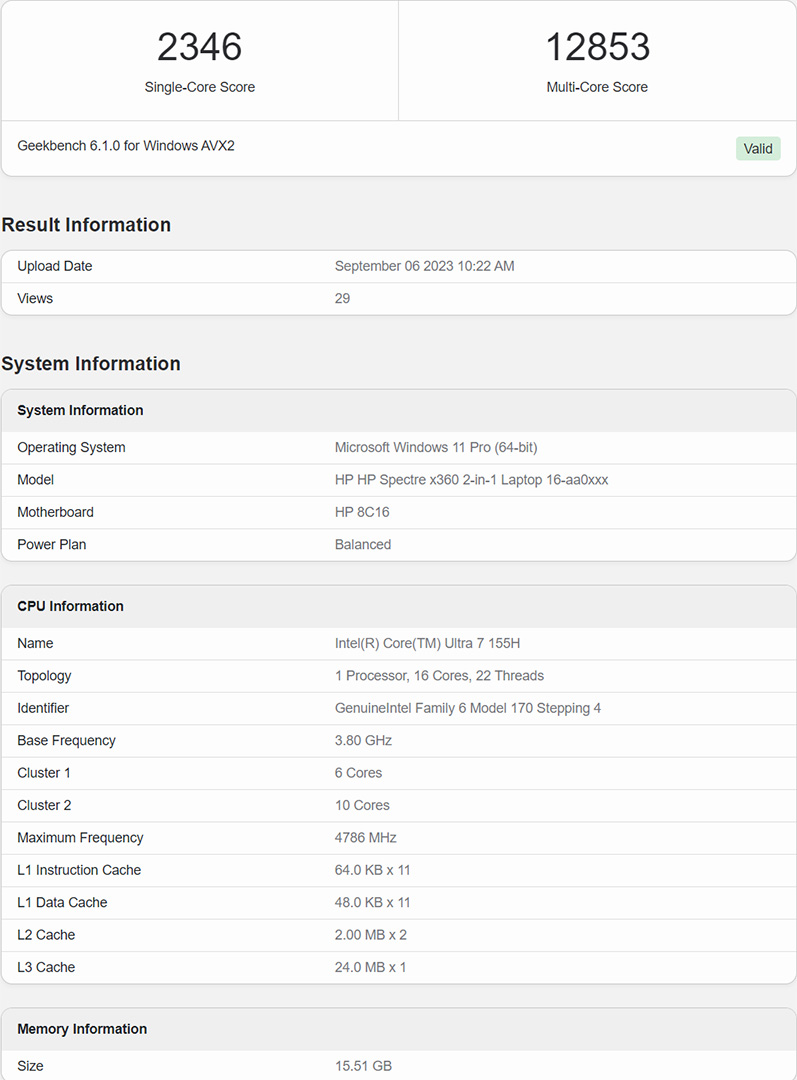Click the Single-Core Score label
Viewport: 797px width, 1080px height.
coord(200,87)
